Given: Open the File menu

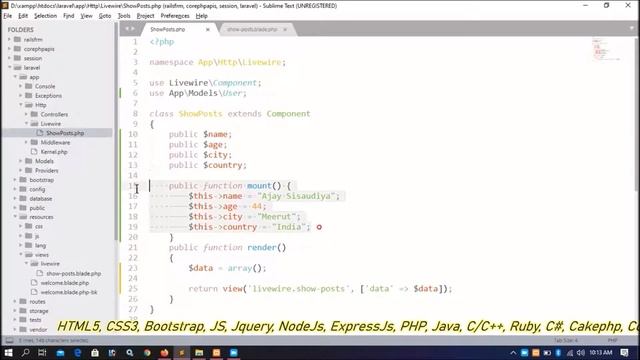Looking at the screenshot, I should [x=8, y=16].
